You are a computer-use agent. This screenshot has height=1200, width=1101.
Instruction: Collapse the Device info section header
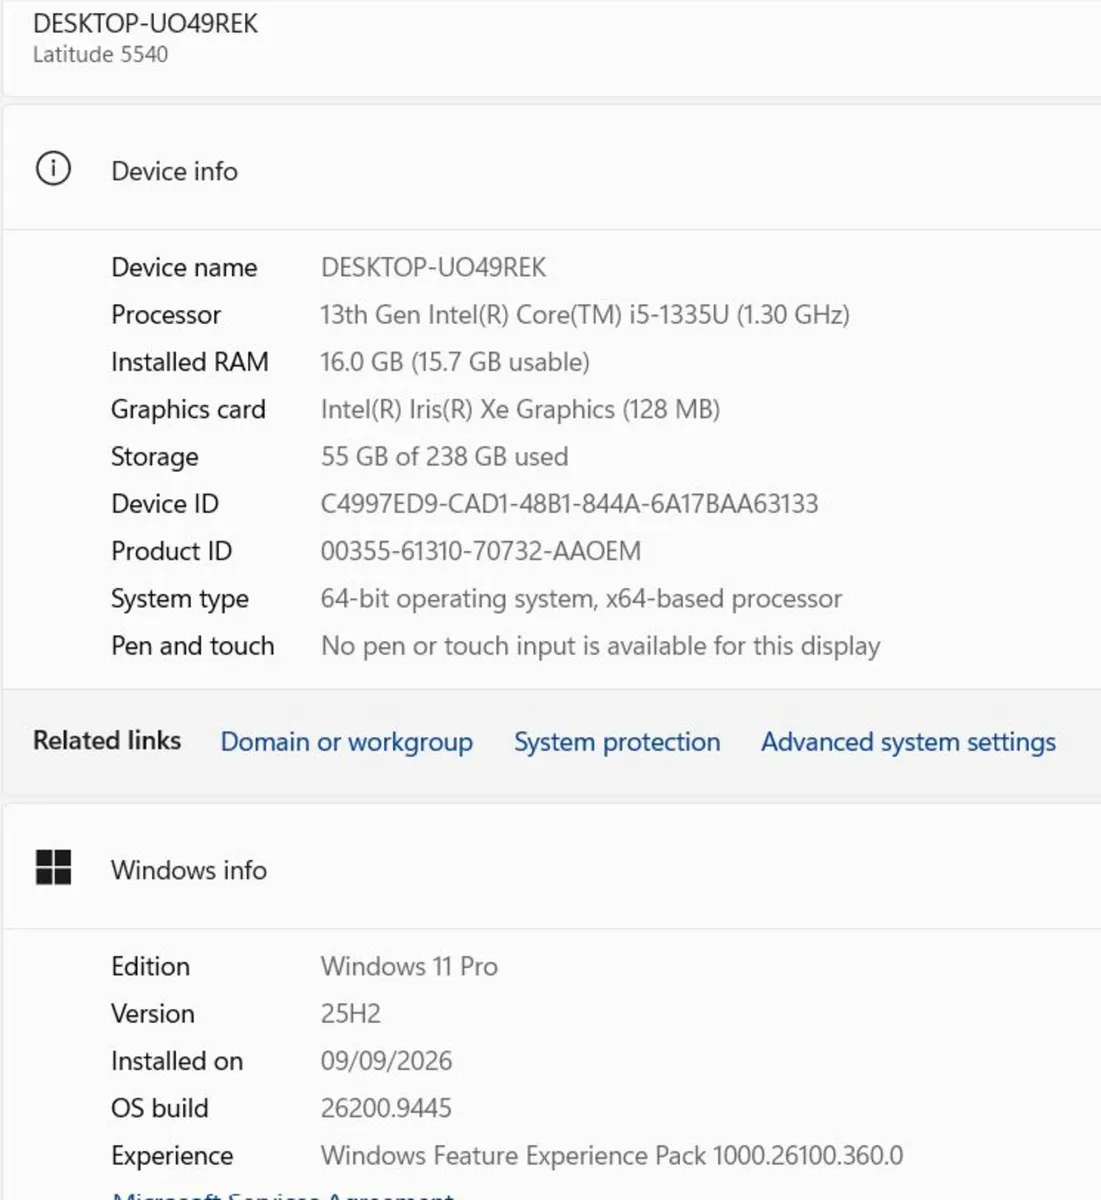pos(551,168)
